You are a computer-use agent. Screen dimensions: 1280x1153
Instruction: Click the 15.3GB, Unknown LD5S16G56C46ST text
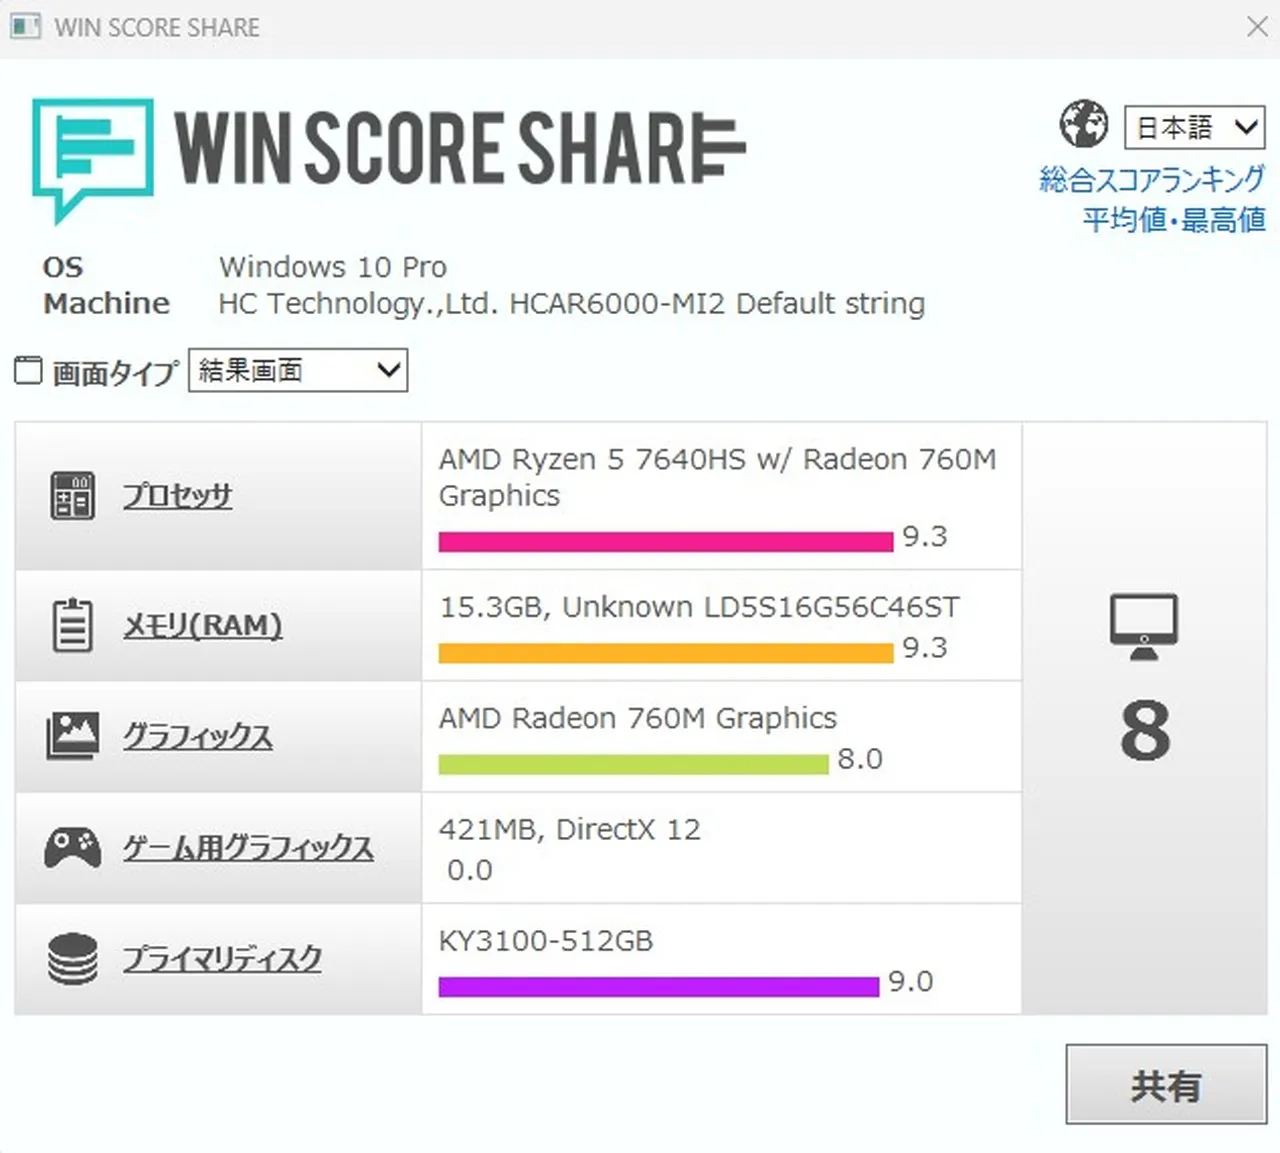tap(699, 607)
